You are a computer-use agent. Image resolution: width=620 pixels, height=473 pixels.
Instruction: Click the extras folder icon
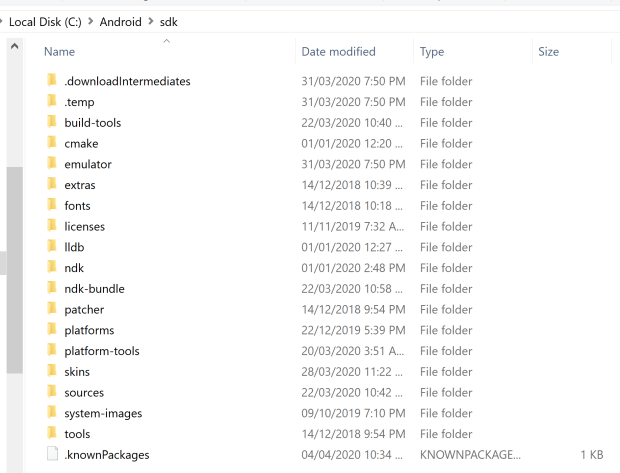point(52,184)
